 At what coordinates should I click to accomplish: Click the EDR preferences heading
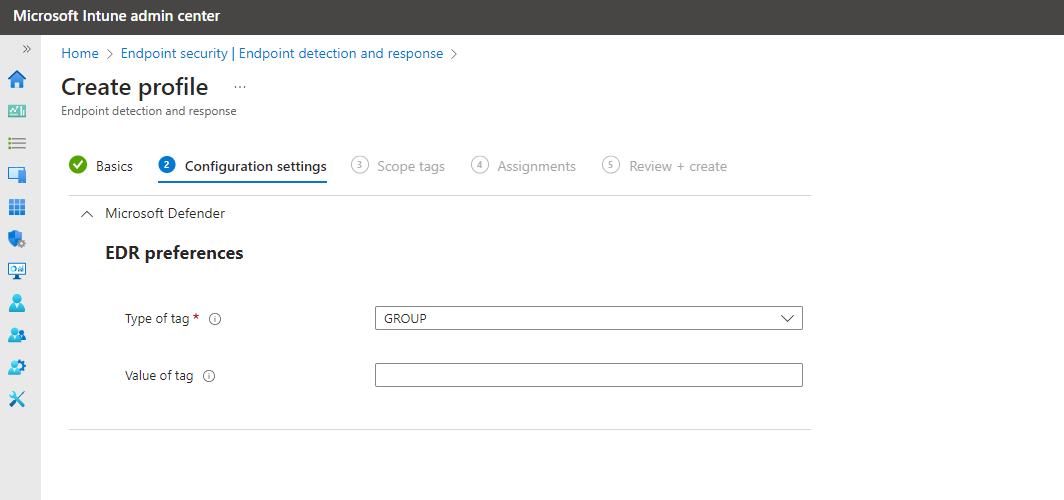pyautogui.click(x=174, y=253)
